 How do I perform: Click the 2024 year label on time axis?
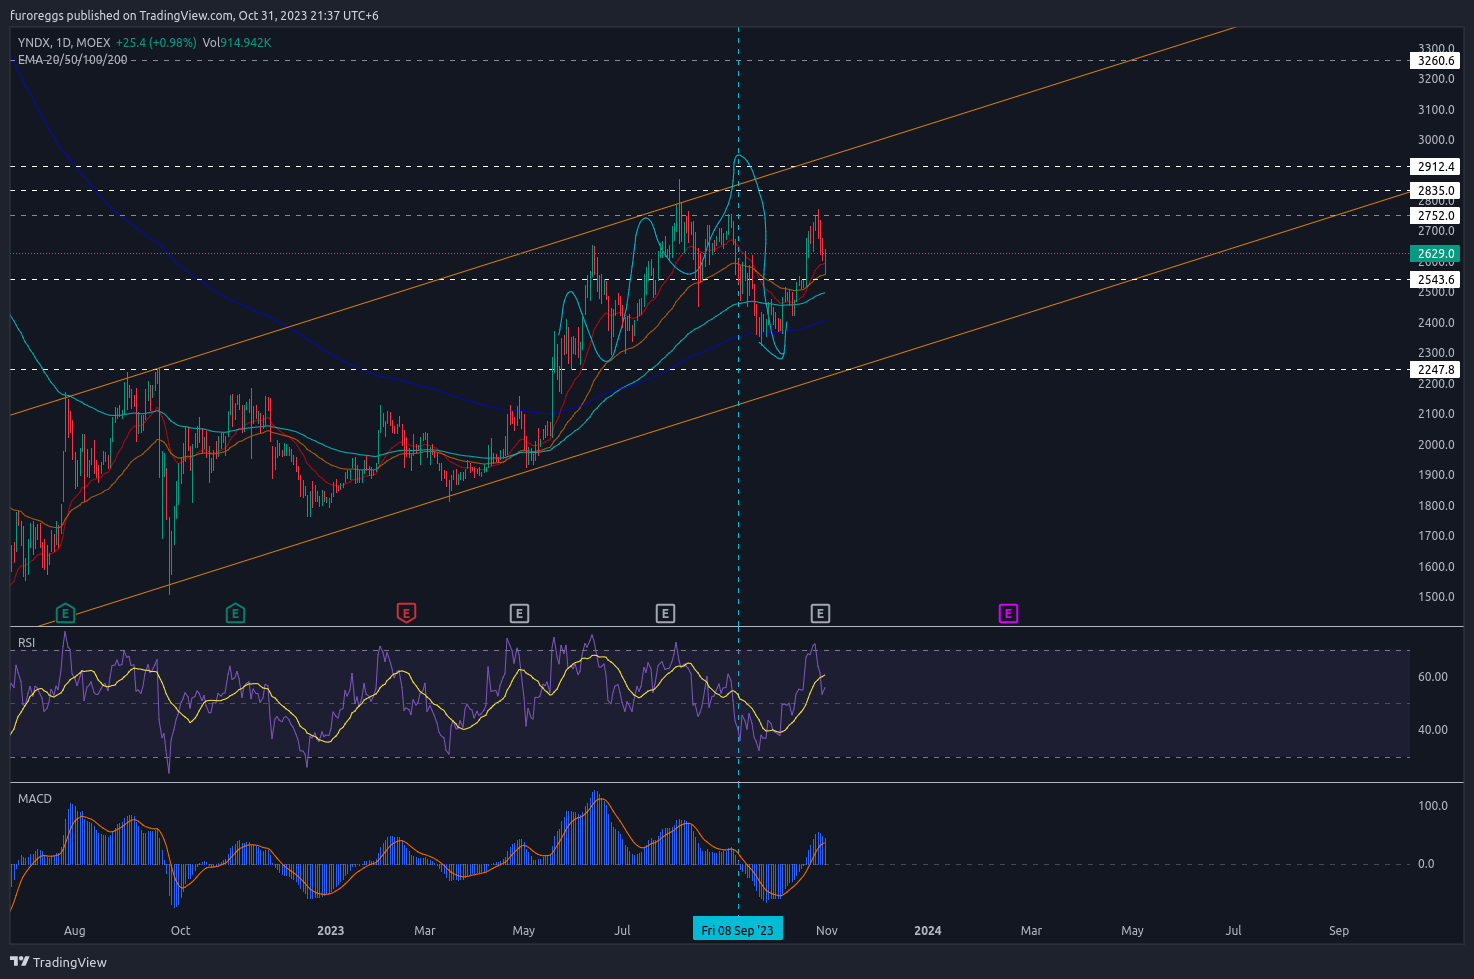click(928, 931)
